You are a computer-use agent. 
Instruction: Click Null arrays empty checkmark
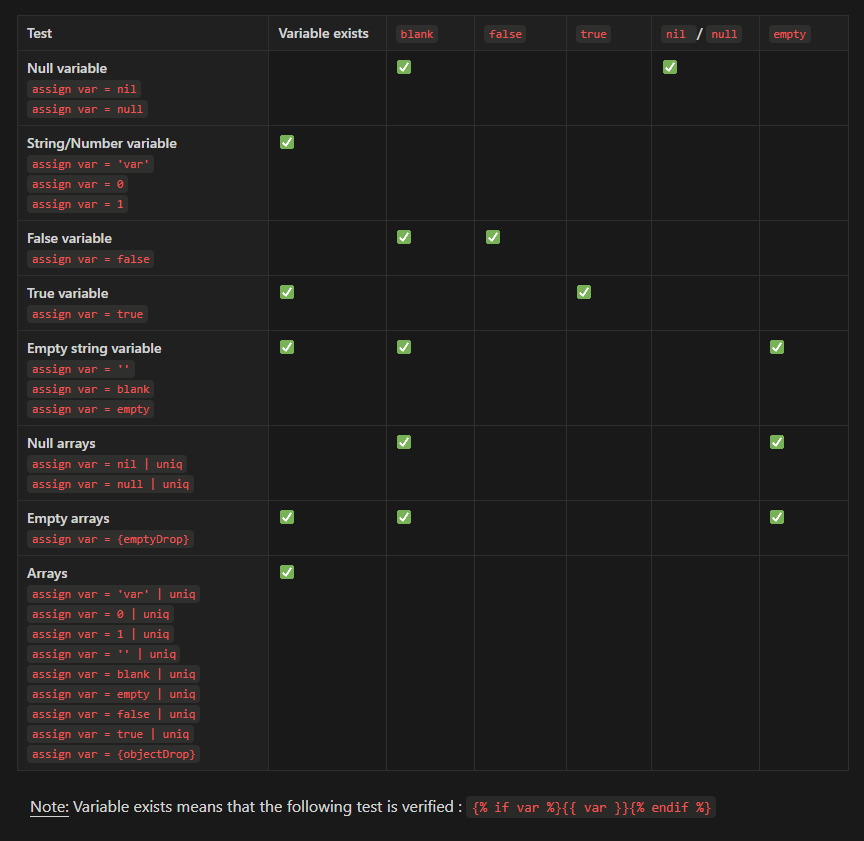[777, 442]
